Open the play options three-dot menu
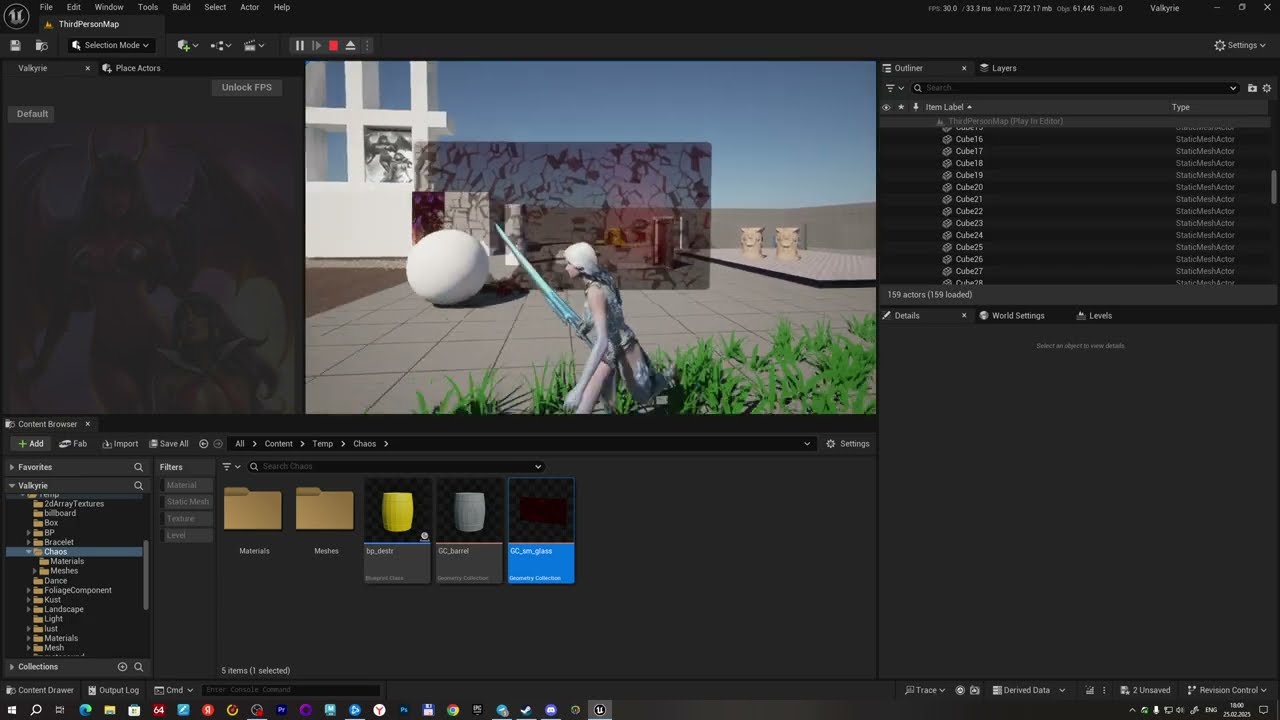Screen dimensions: 1280x720 click(x=367, y=45)
